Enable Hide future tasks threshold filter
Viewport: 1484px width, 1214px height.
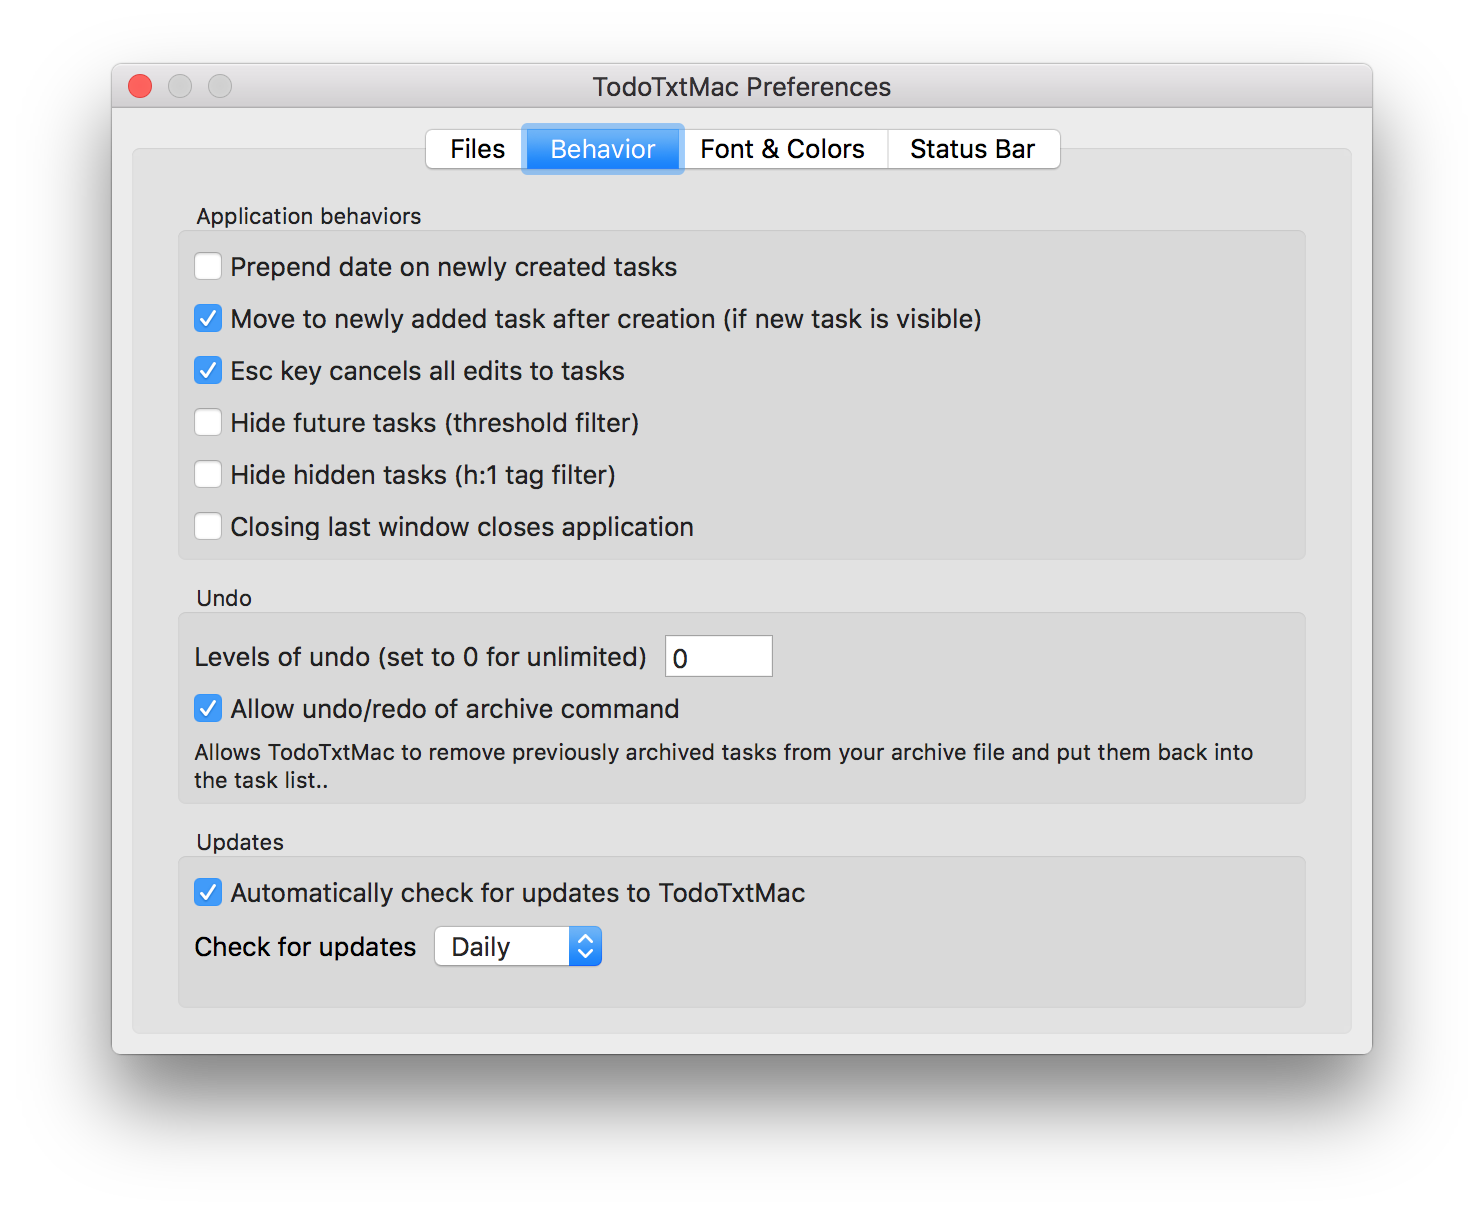(x=208, y=423)
